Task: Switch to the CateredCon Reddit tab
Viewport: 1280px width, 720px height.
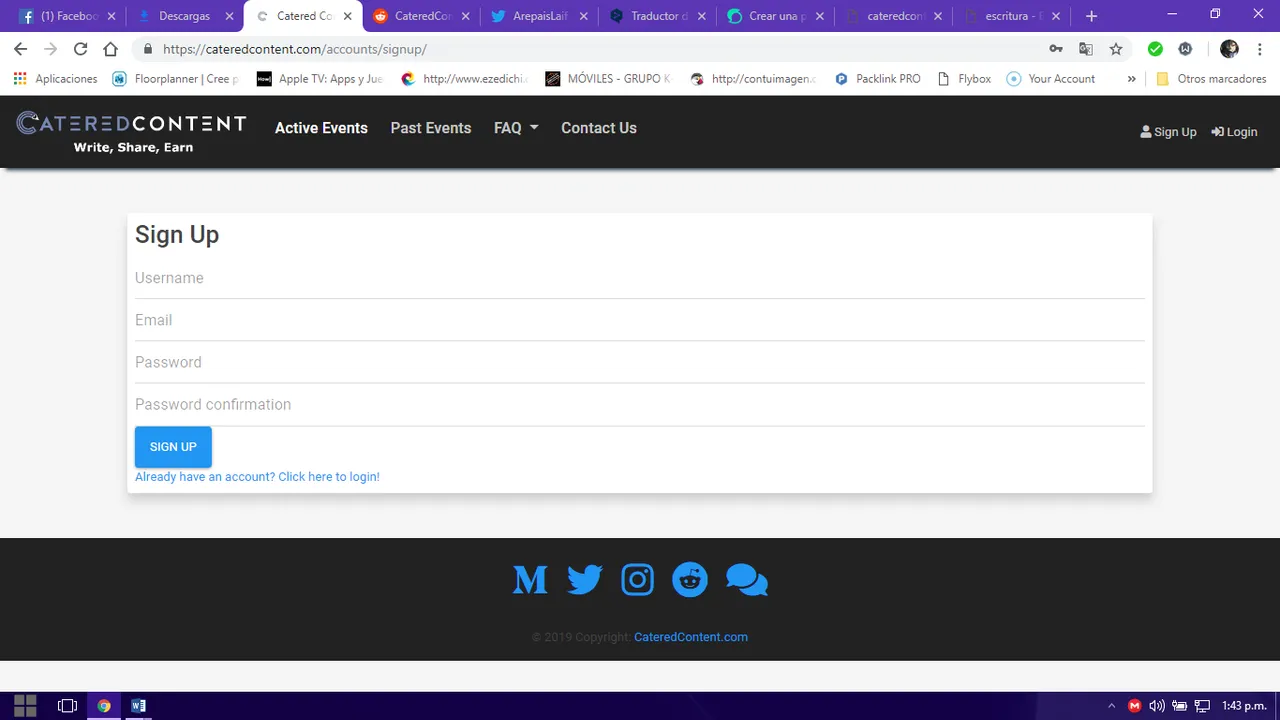Action: pyautogui.click(x=420, y=16)
